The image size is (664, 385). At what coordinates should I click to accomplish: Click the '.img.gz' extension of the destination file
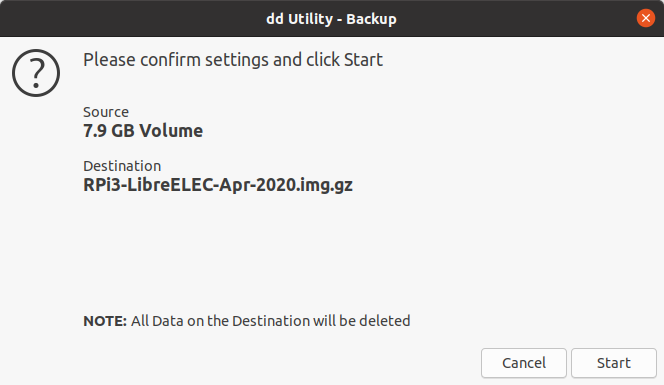[x=324, y=186]
